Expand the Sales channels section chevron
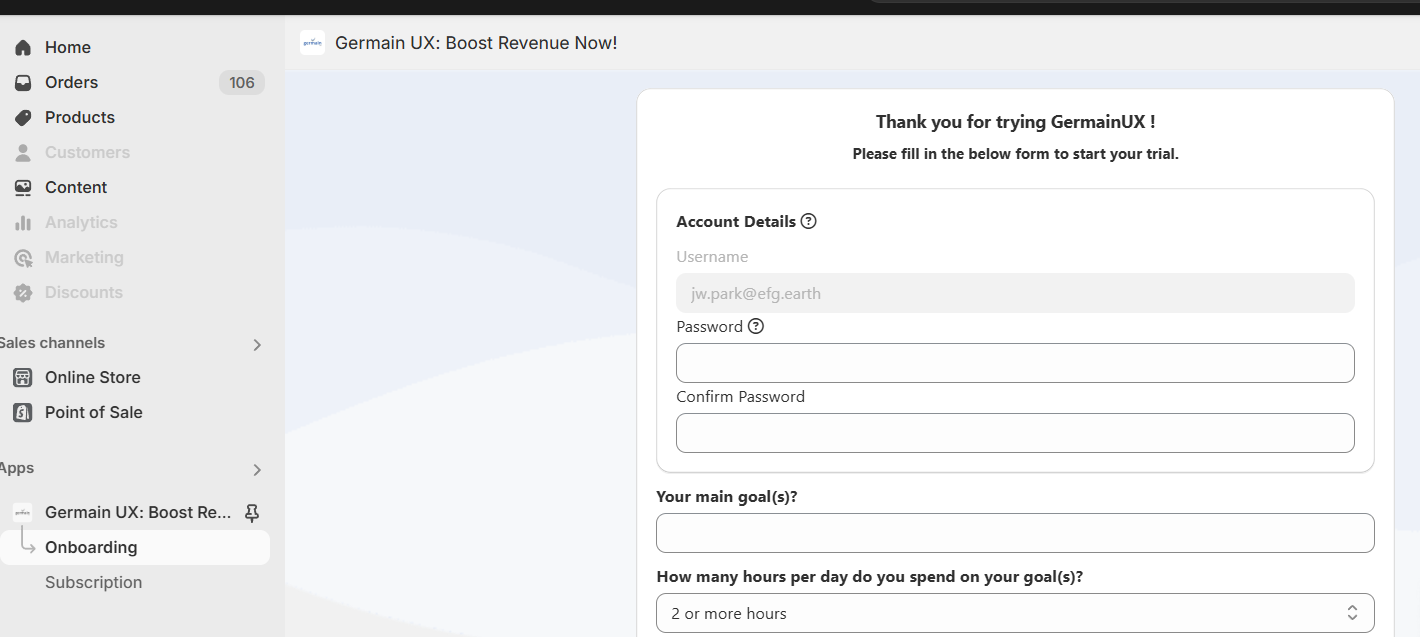The image size is (1420, 637). (x=257, y=344)
